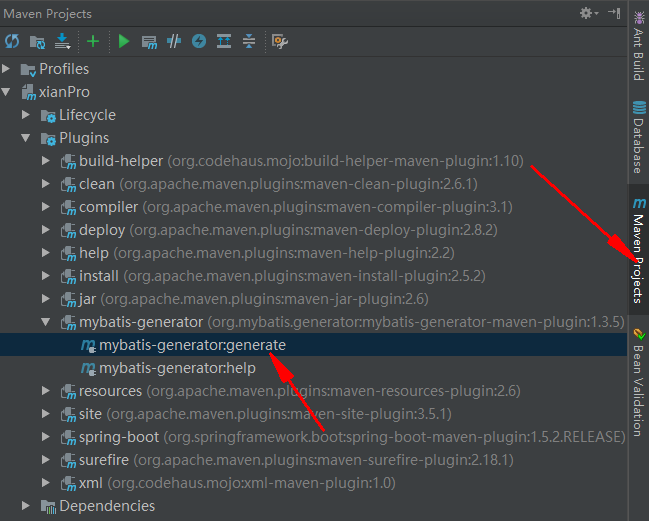Expand the resources plugin node
Viewport: 649px width, 521px height.
[46, 391]
